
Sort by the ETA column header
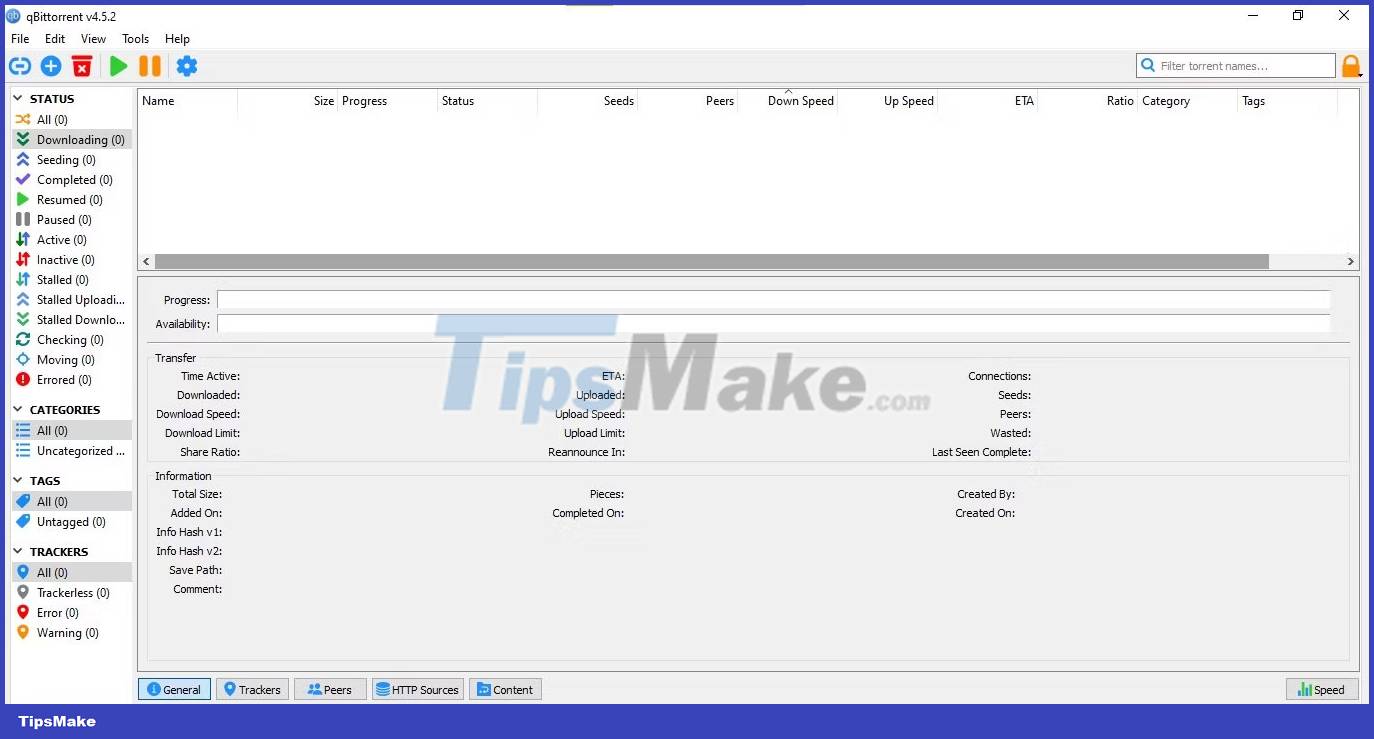coord(987,101)
